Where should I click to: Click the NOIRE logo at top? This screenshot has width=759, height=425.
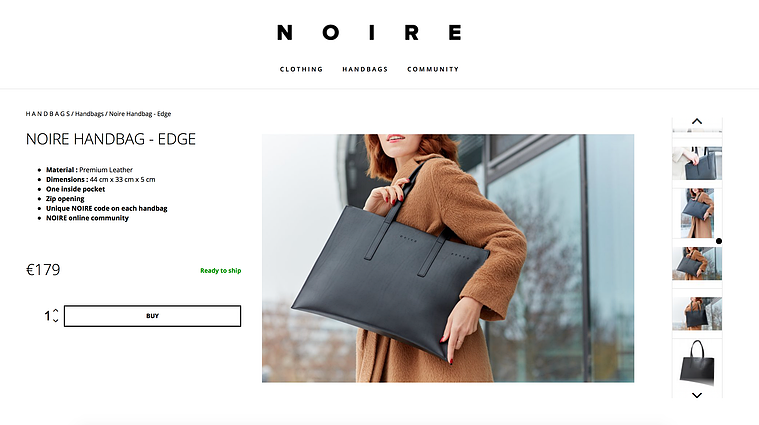tap(369, 32)
